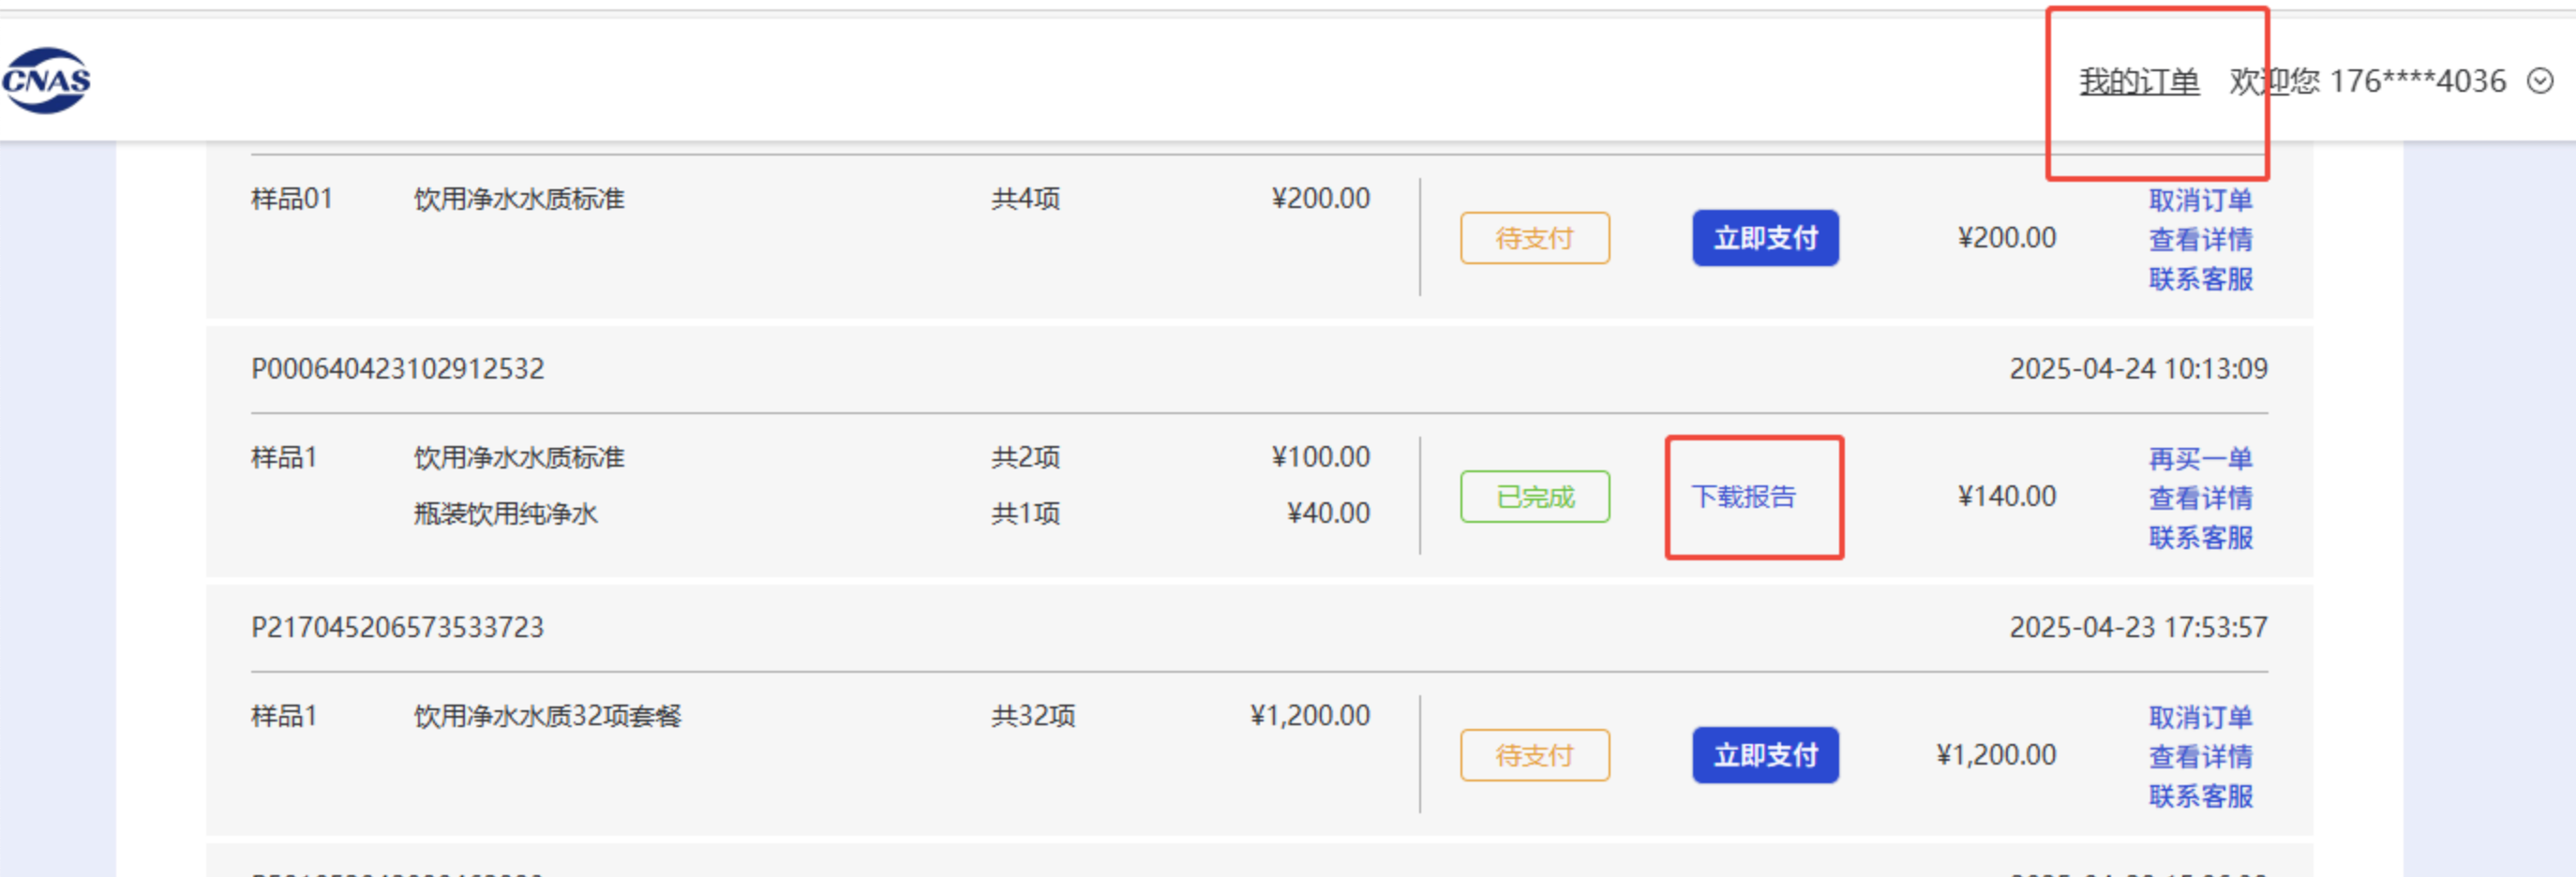This screenshot has width=2576, height=877.
Task: Click 立即支付 for the ¥200.00 order
Action: point(1765,238)
